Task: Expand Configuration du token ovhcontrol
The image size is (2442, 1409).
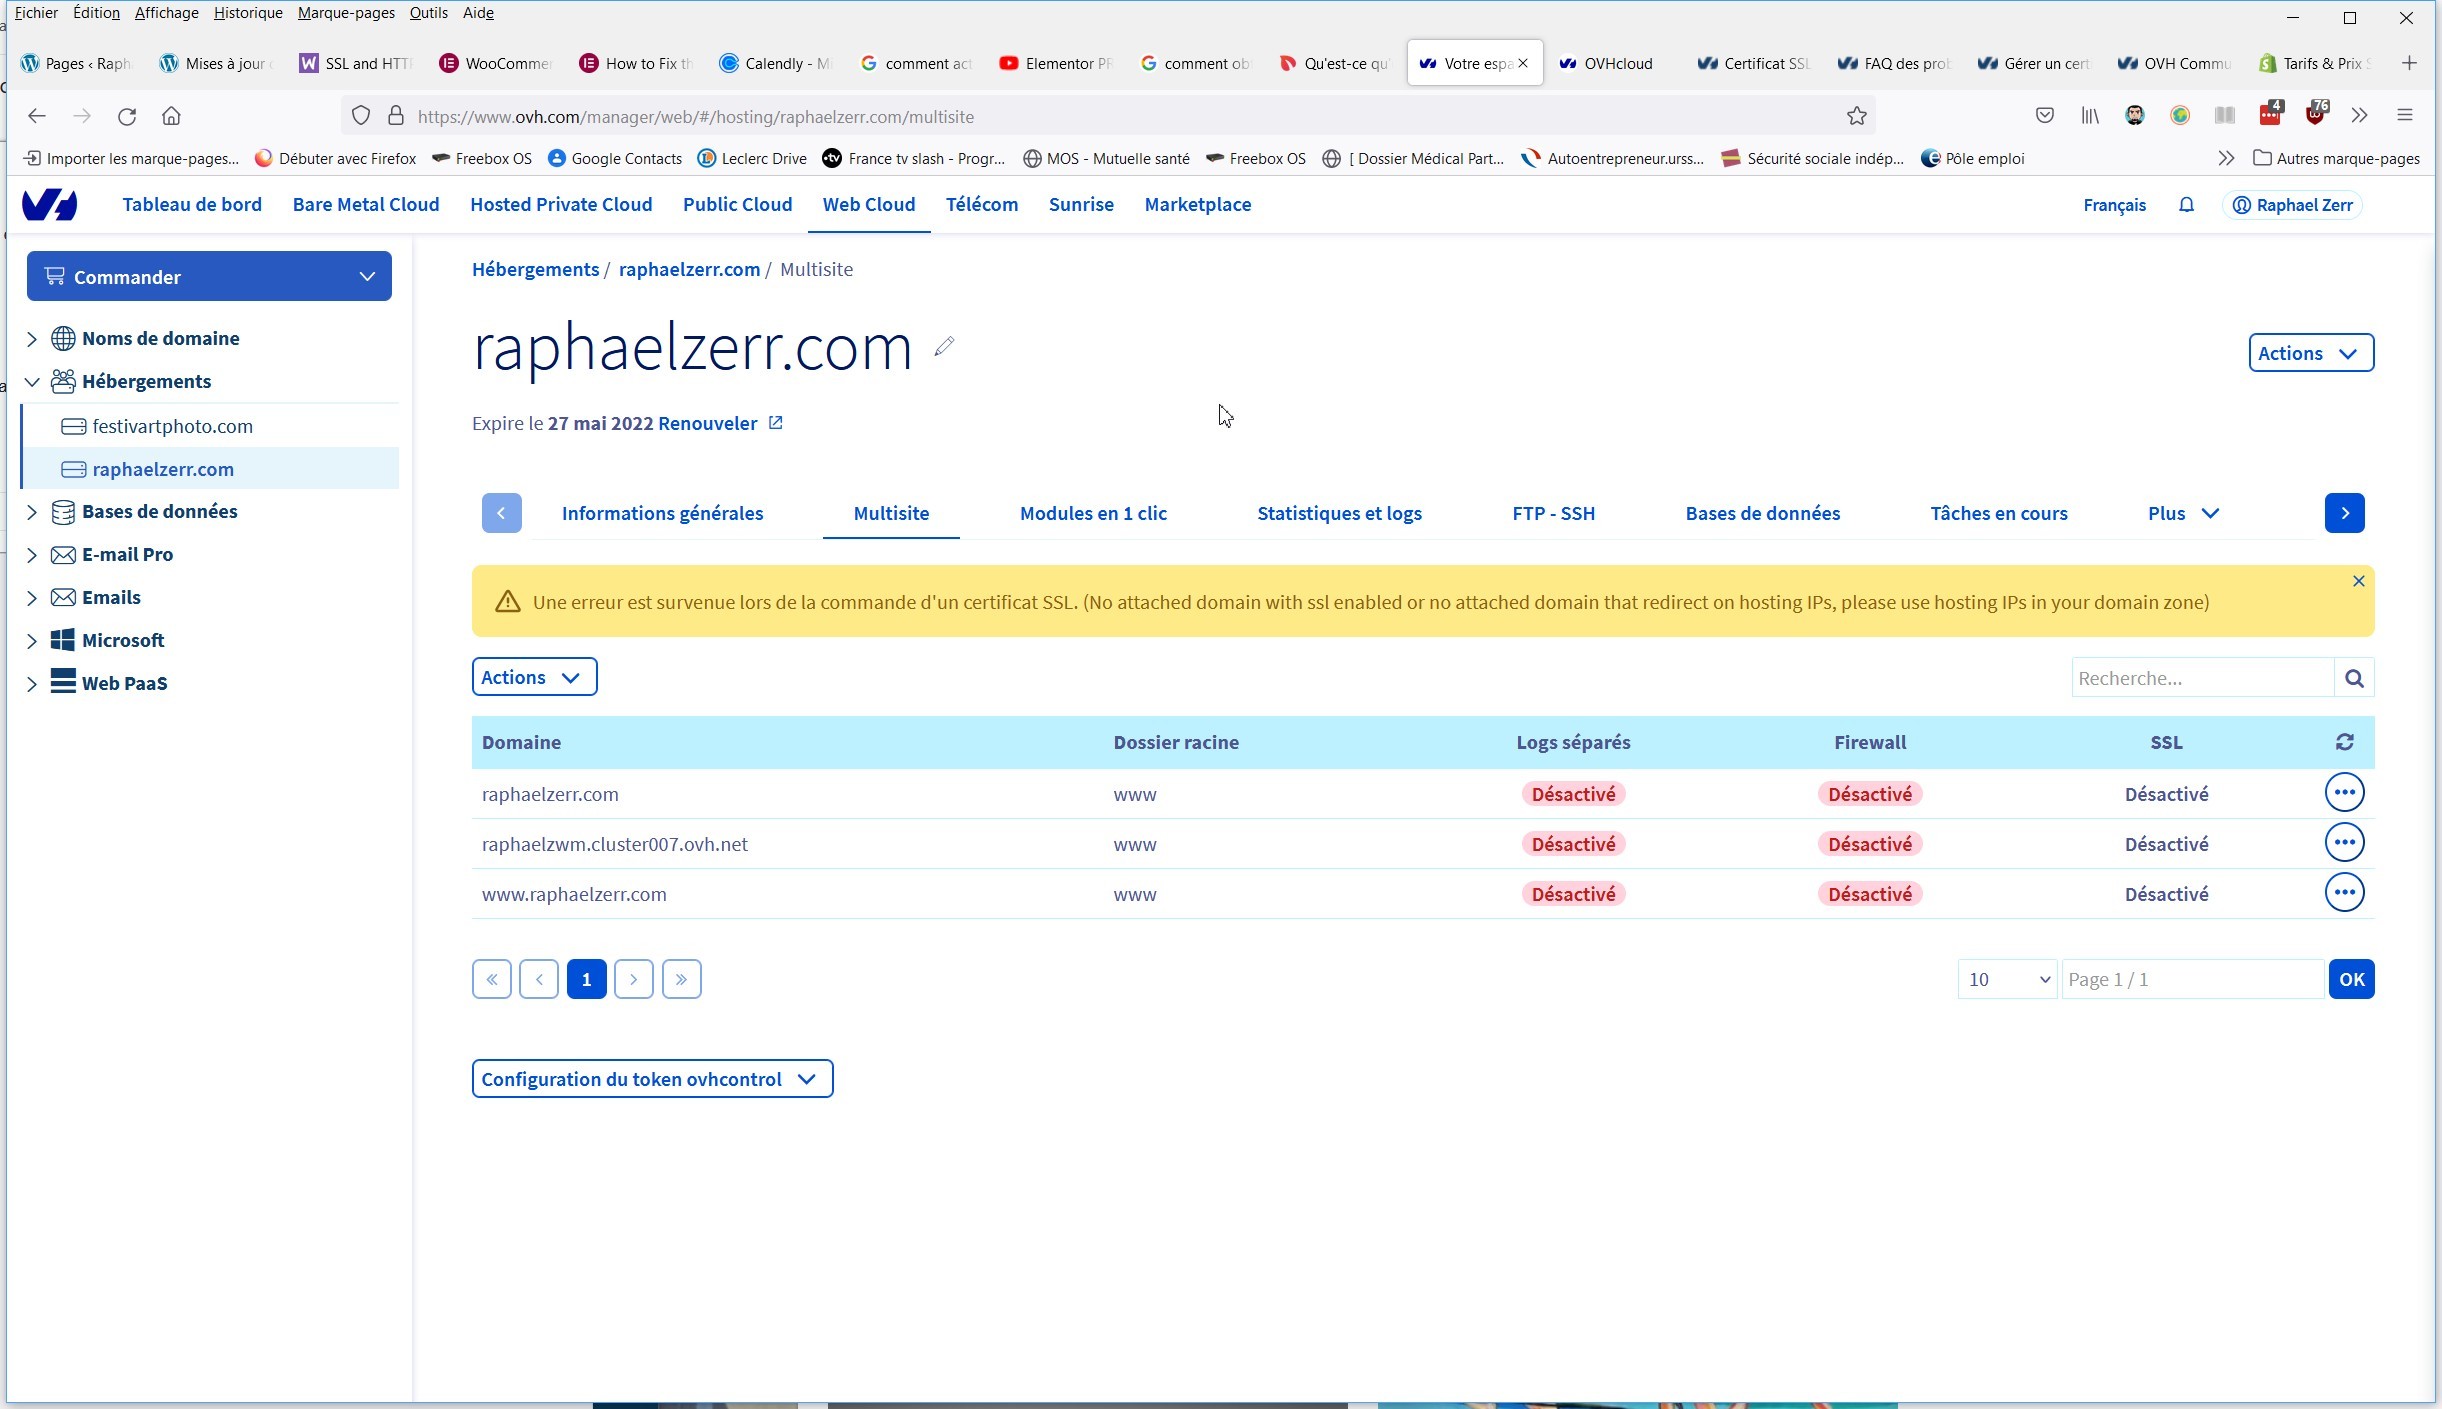Action: point(652,1079)
